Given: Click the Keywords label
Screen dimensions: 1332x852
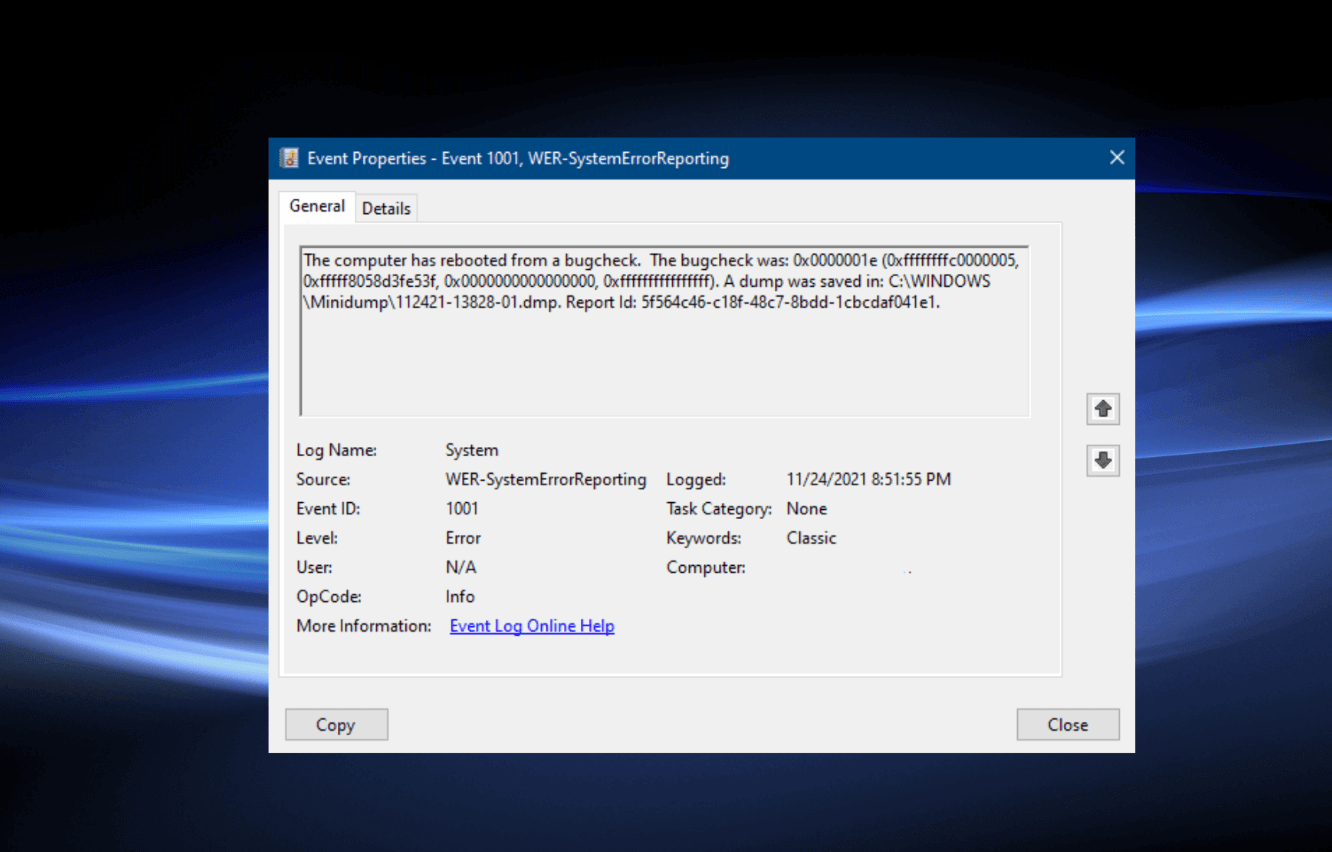Looking at the screenshot, I should (704, 538).
